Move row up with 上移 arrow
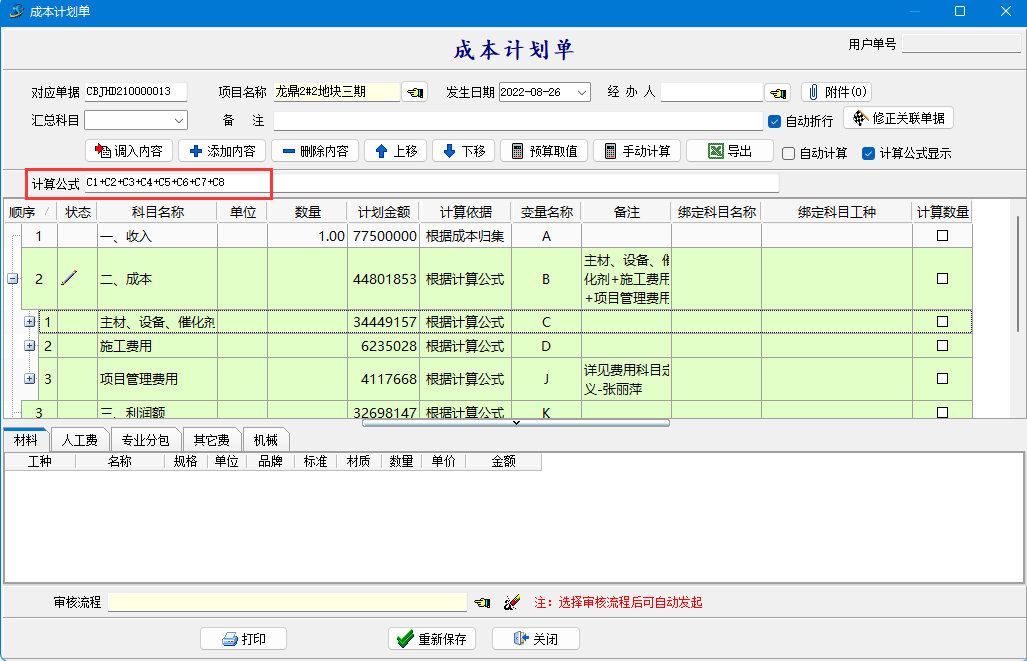Viewport: 1027px width, 661px height. click(395, 151)
